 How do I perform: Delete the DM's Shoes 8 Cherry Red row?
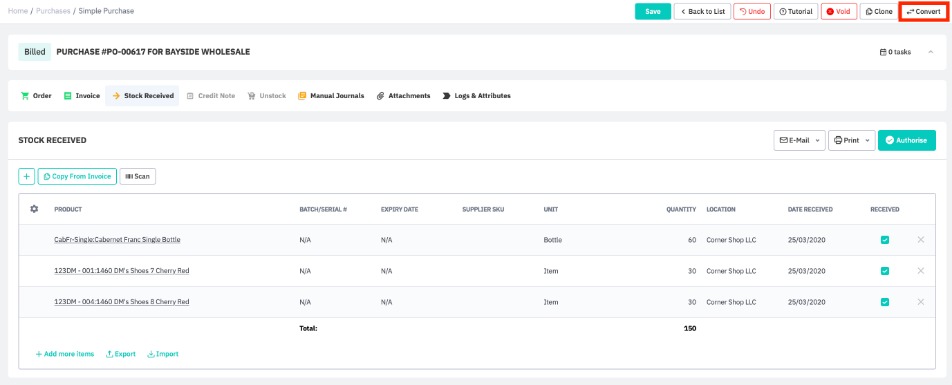pos(920,302)
